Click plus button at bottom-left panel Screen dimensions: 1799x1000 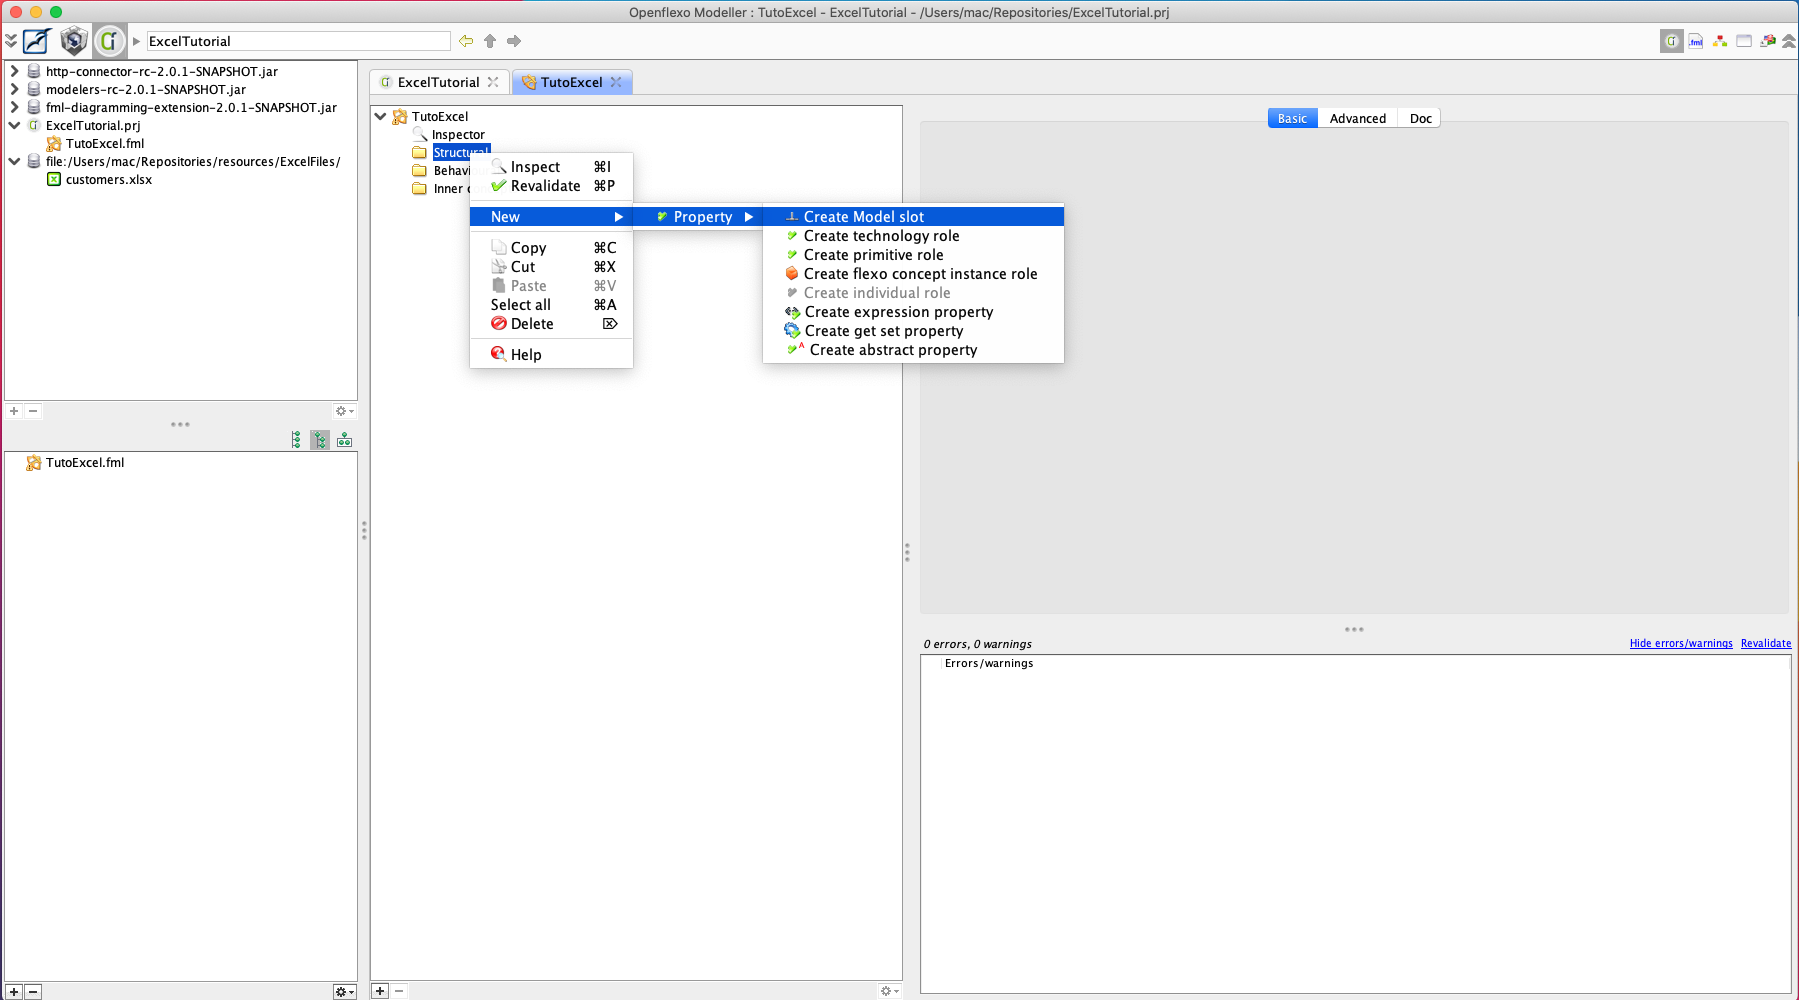coord(14,992)
